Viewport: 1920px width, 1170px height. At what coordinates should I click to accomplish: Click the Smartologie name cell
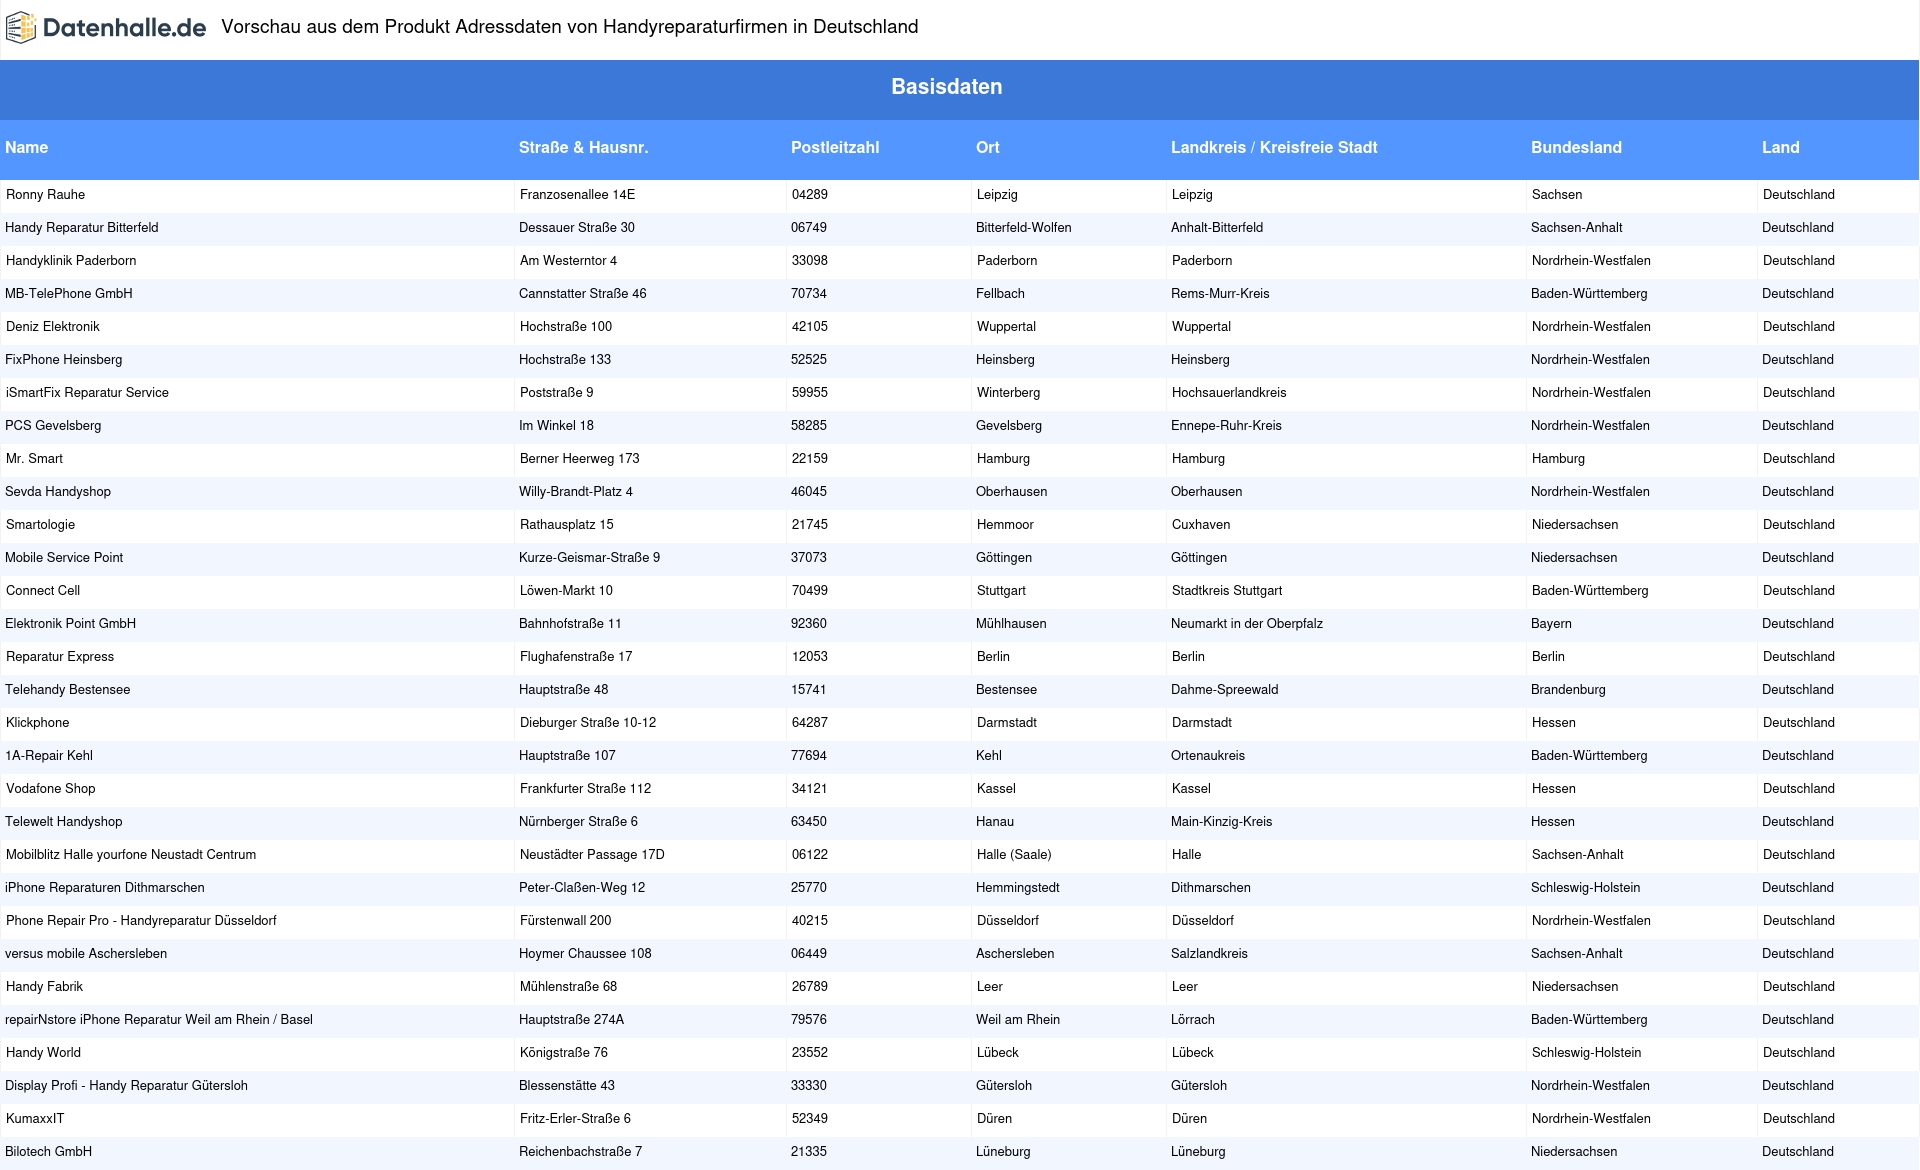pos(41,525)
